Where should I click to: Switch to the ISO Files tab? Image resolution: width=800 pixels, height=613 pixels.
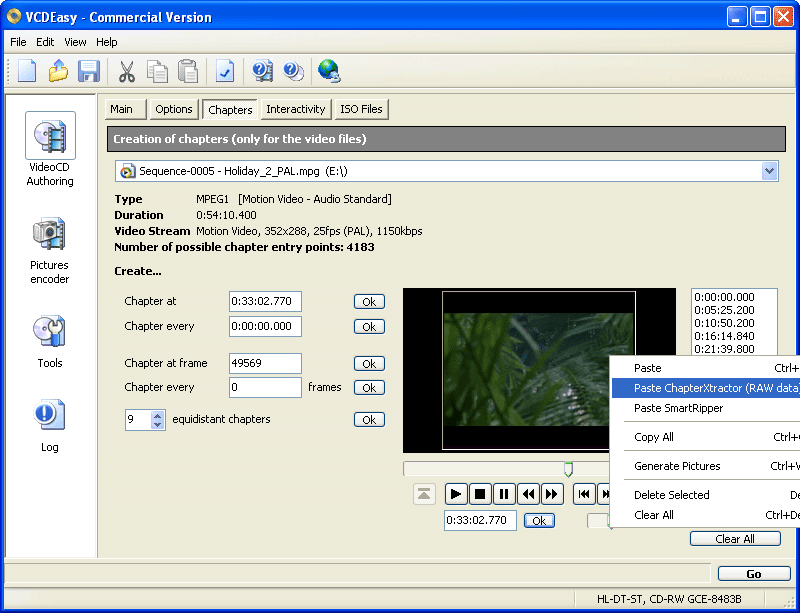click(x=361, y=109)
